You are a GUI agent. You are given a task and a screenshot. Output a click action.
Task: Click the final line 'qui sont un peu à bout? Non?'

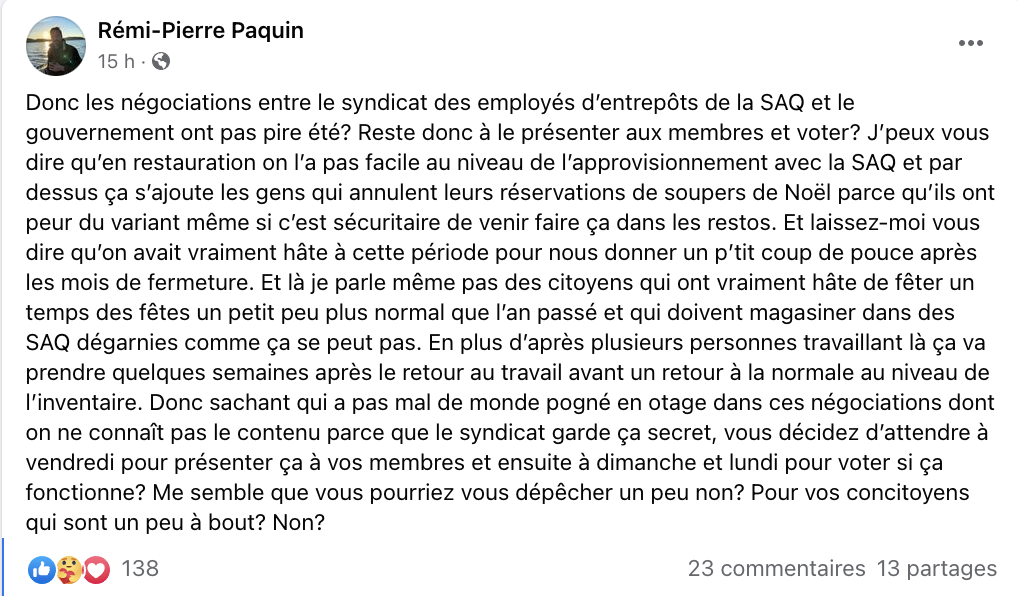point(175,523)
